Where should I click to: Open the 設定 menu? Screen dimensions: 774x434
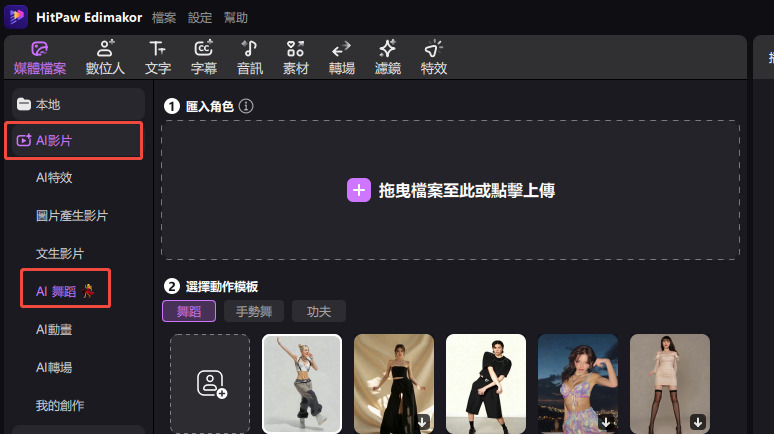point(200,18)
